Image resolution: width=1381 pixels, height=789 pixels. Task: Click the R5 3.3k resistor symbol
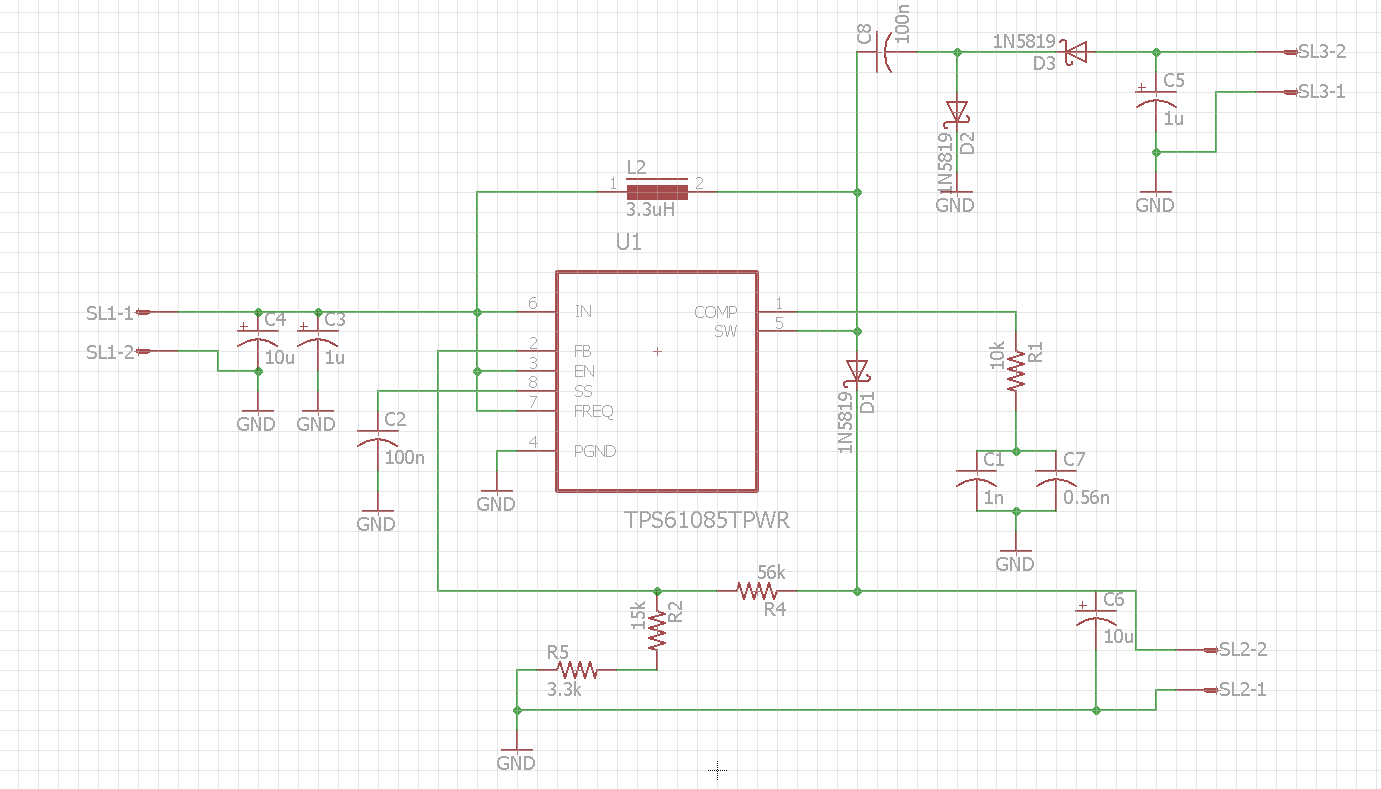tap(577, 670)
